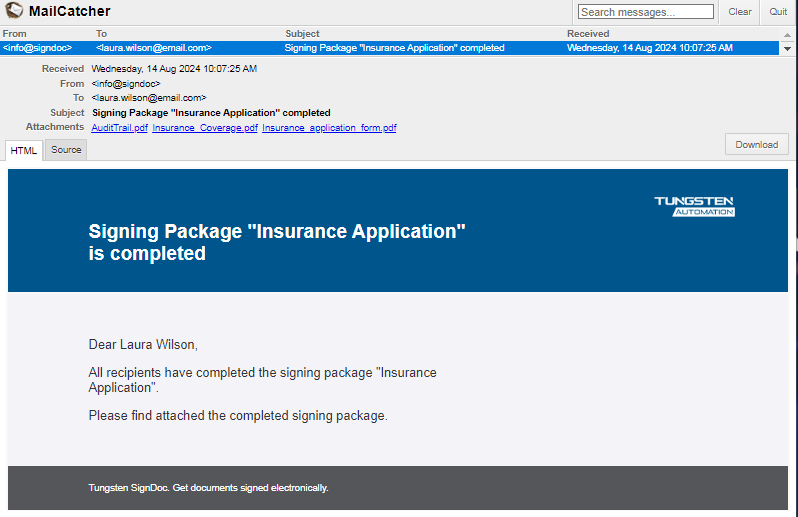This screenshot has width=798, height=517.
Task: Click the MailCatcher title text
Action: [70, 11]
